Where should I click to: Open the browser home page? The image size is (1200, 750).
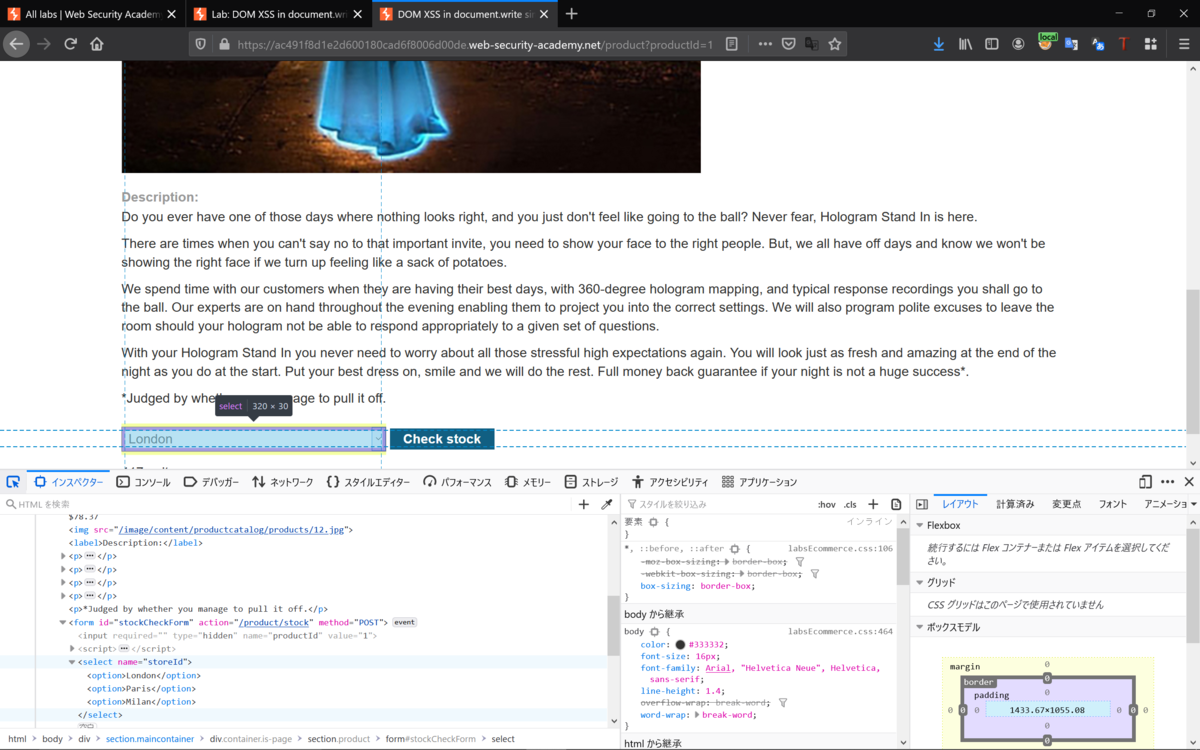pos(97,44)
